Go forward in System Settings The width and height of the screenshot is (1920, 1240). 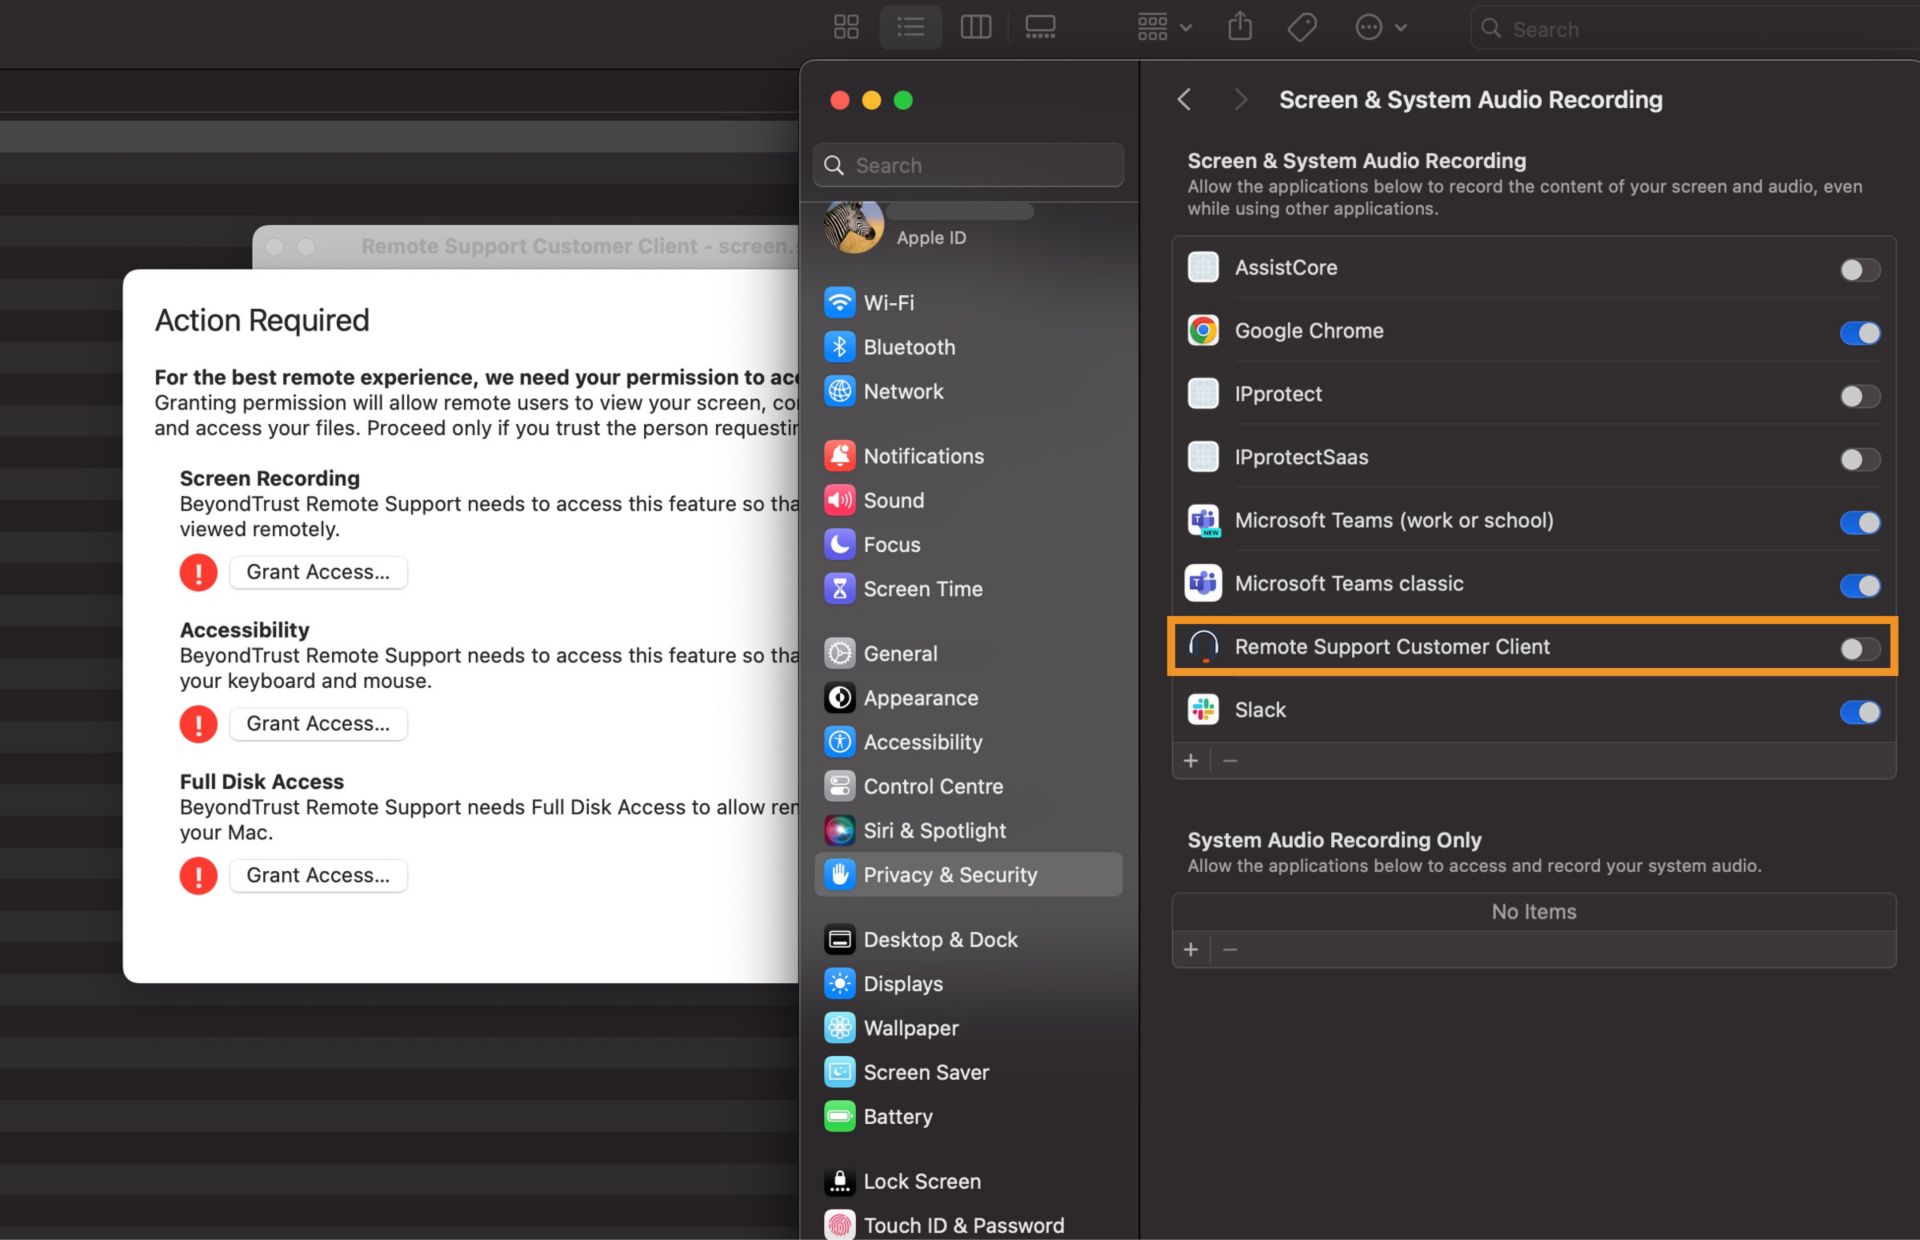pos(1240,99)
